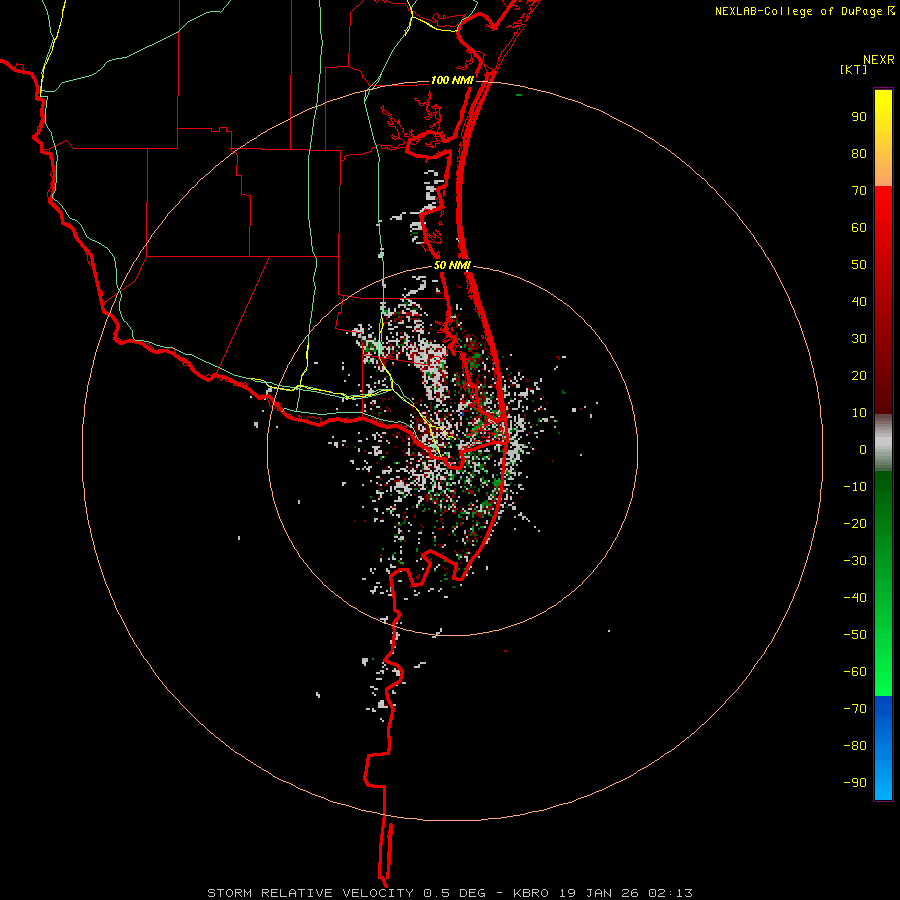Viewport: 900px width, 900px height.
Task: Pick the gray zero-velocity band on the scale
Action: pyautogui.click(x=883, y=443)
